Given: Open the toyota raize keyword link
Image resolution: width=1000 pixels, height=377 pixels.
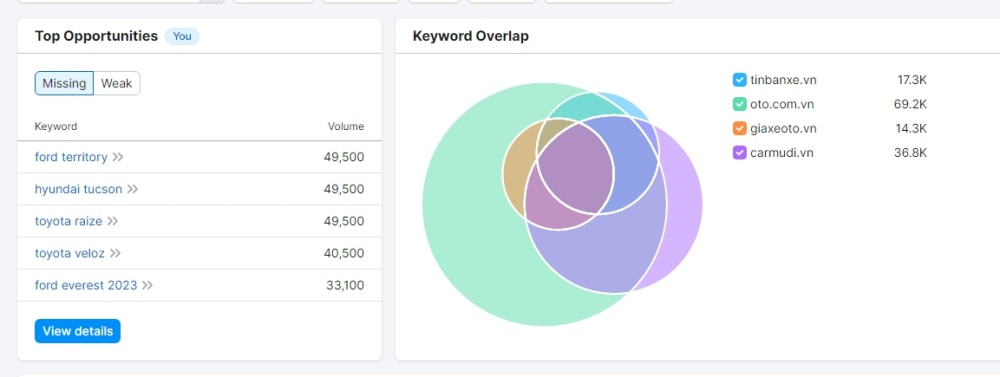Looking at the screenshot, I should (x=68, y=221).
